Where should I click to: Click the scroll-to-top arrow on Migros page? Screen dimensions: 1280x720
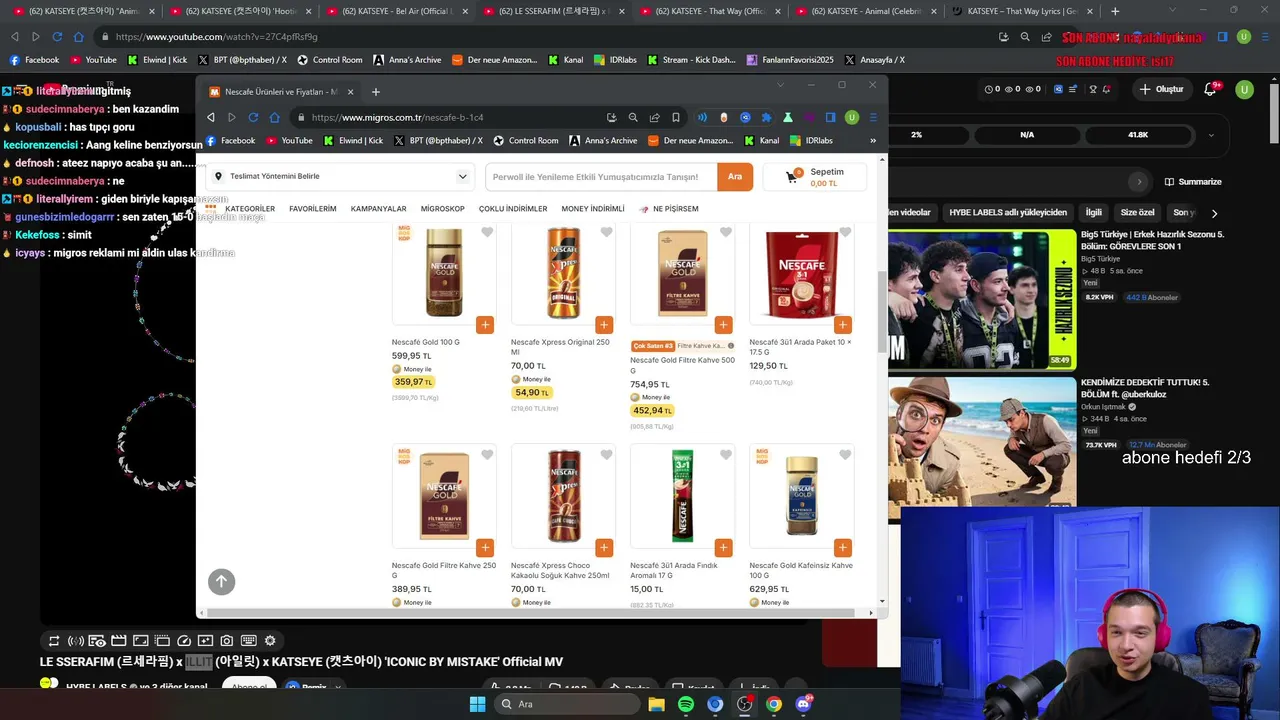point(222,581)
